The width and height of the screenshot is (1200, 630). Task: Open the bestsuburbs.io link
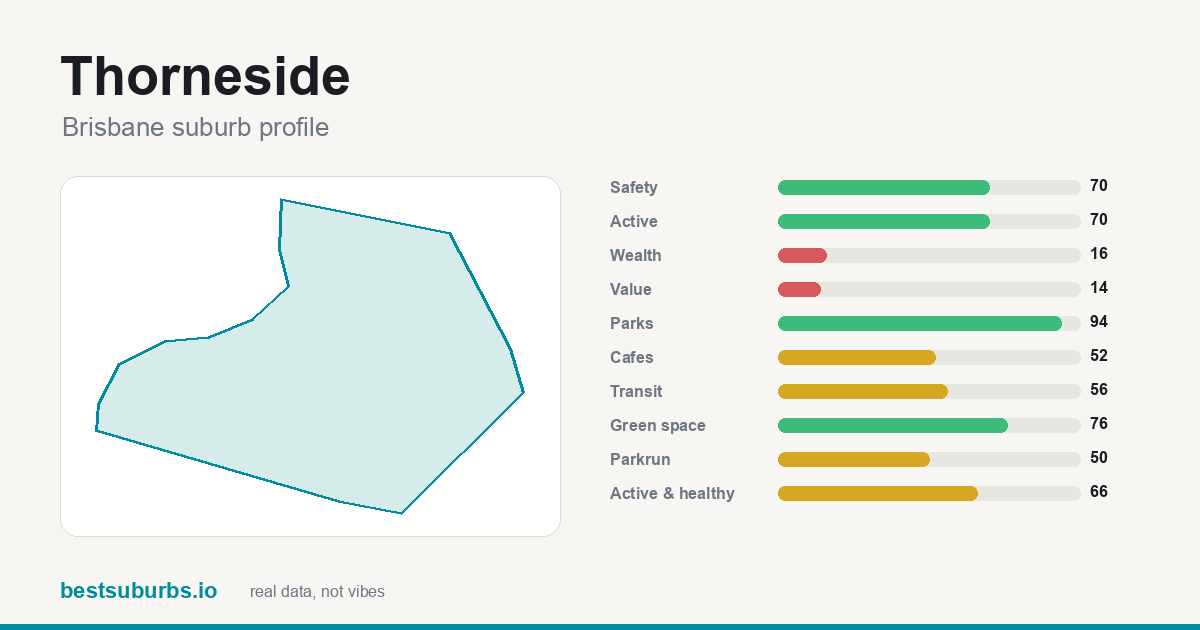[138, 591]
